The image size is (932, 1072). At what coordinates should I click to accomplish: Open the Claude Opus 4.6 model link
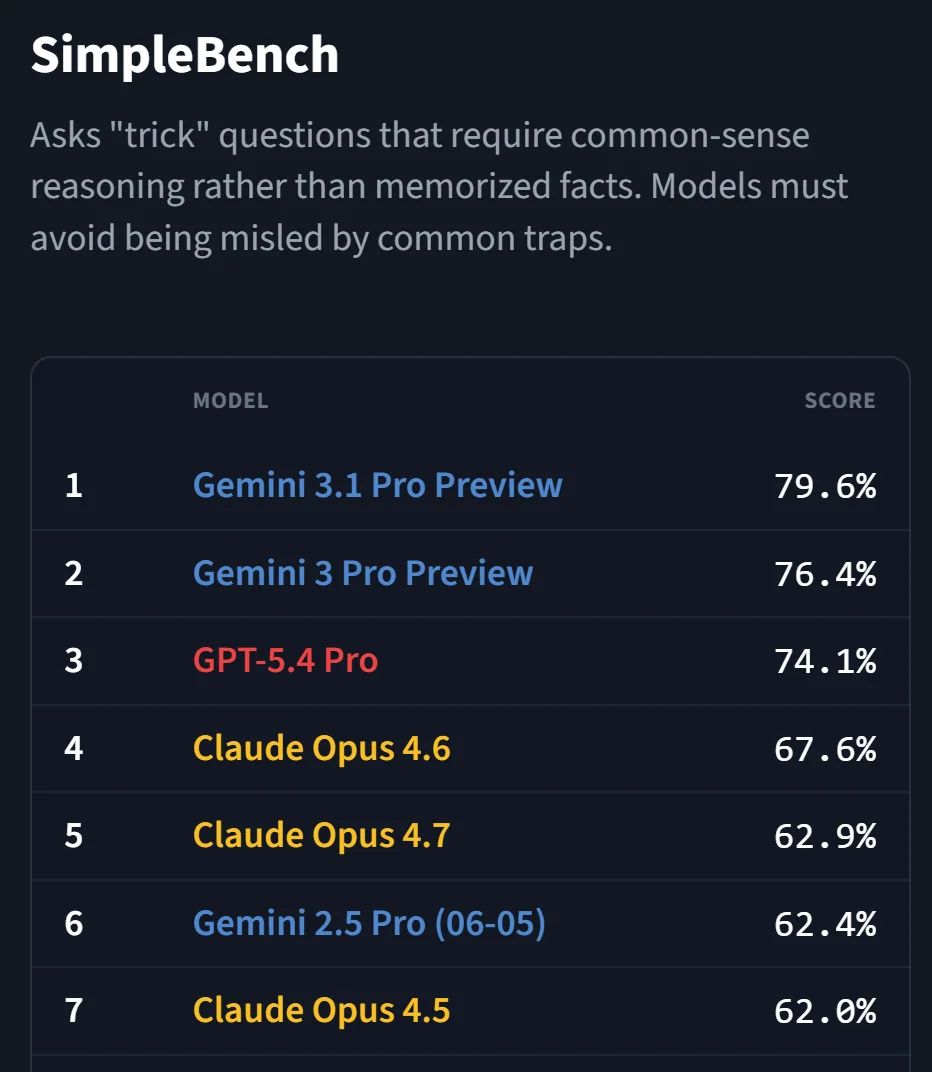click(x=321, y=749)
